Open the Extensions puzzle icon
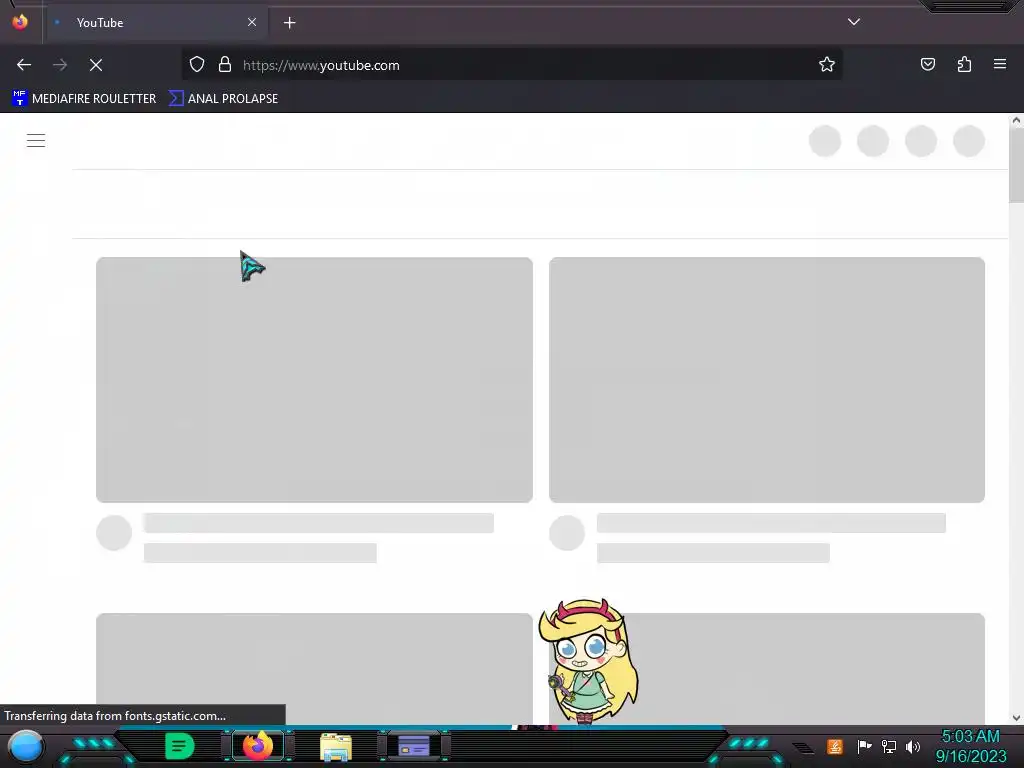1024x768 pixels. pos(965,64)
